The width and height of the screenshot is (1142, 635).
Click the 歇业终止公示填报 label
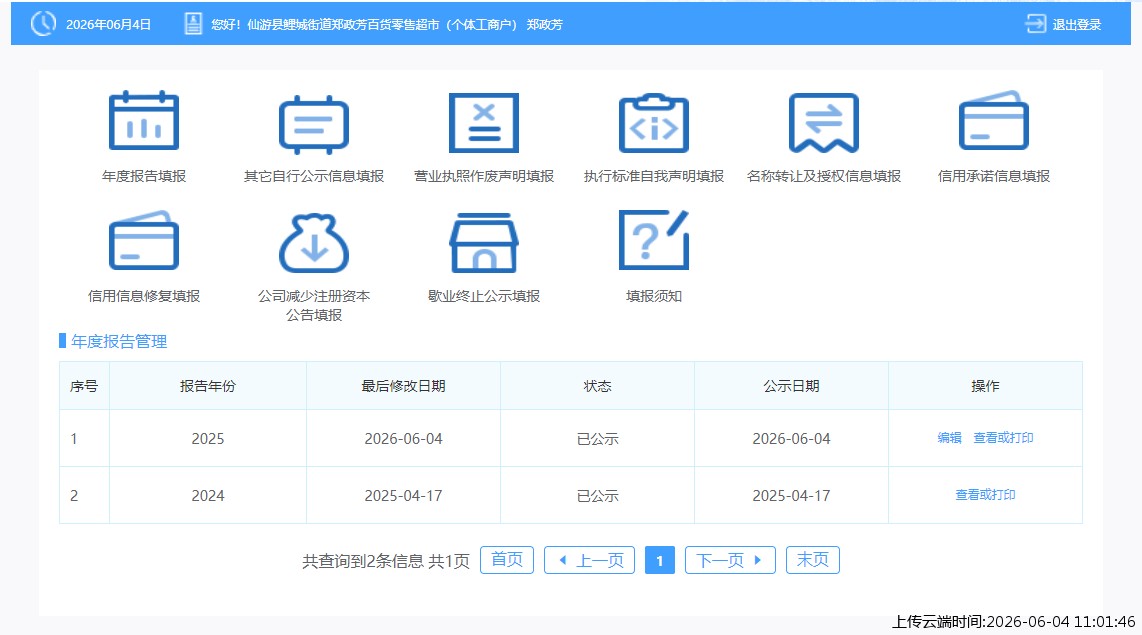[x=484, y=296]
